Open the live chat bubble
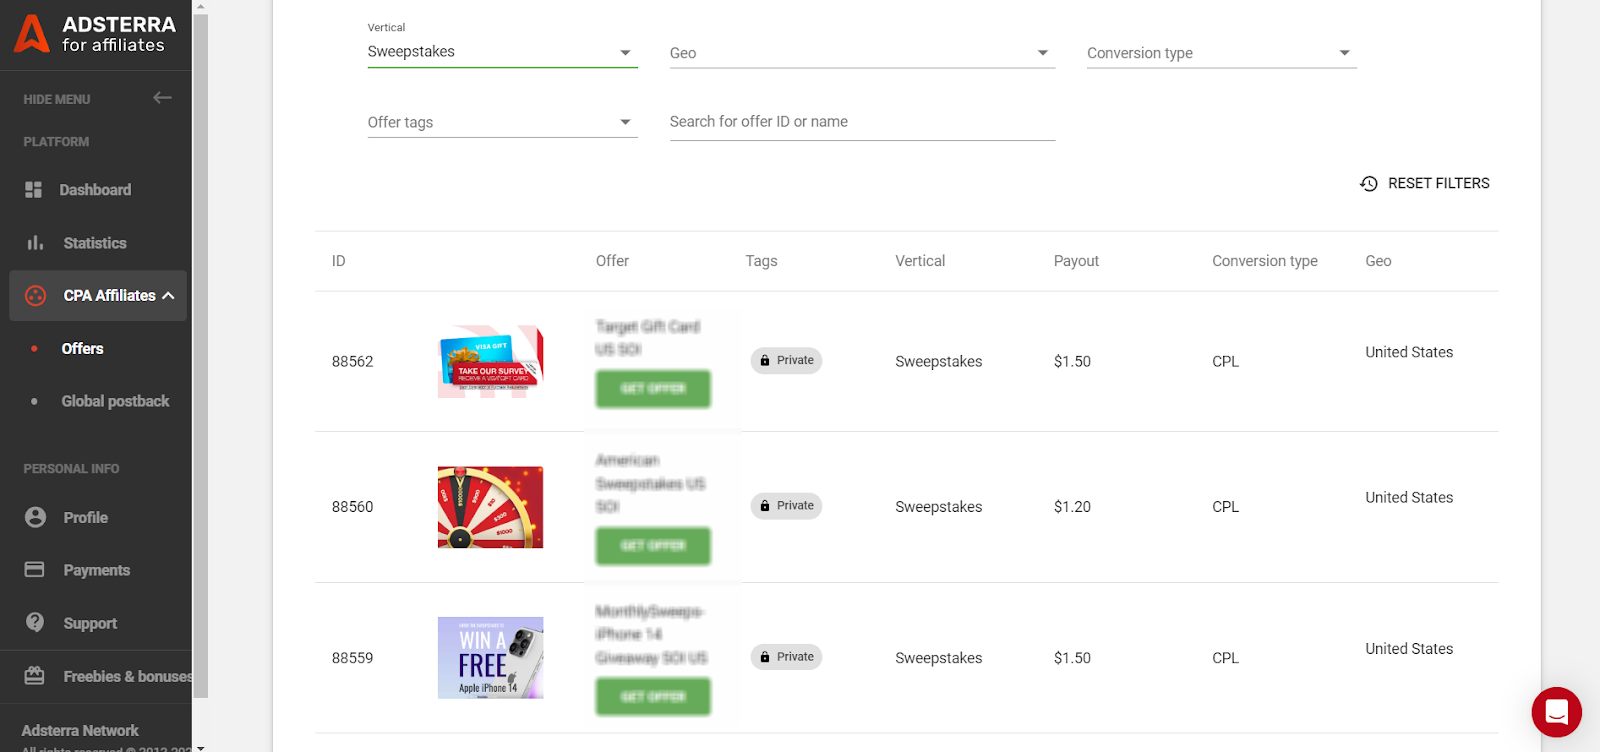Viewport: 1600px width, 752px height. (1556, 712)
